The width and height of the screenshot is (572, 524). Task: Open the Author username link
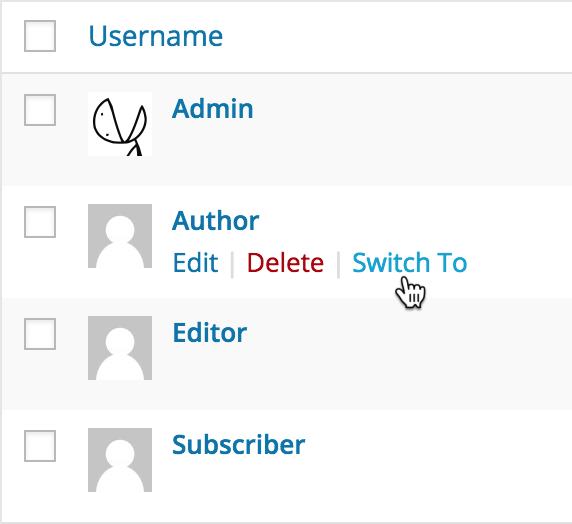(216, 221)
